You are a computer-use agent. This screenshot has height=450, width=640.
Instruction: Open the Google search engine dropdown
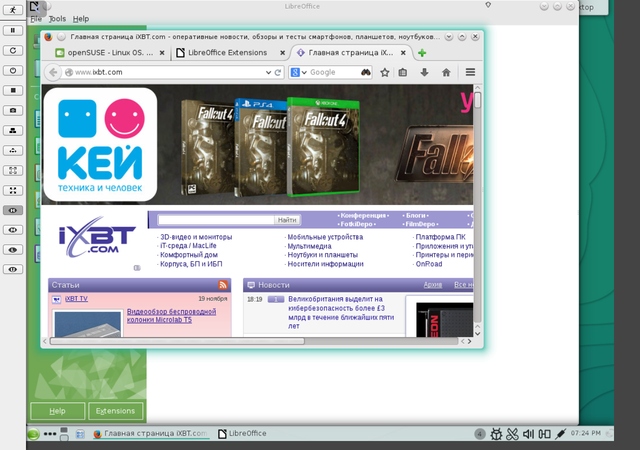(298, 72)
